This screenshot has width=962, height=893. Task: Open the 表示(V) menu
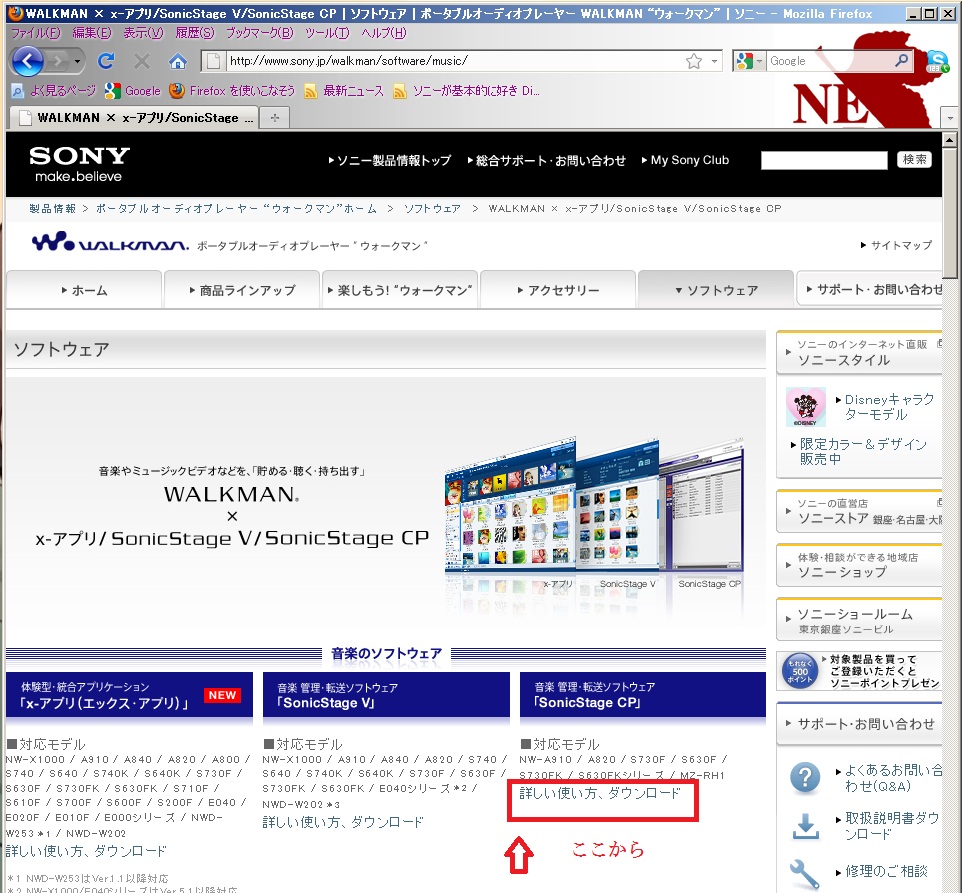[143, 33]
